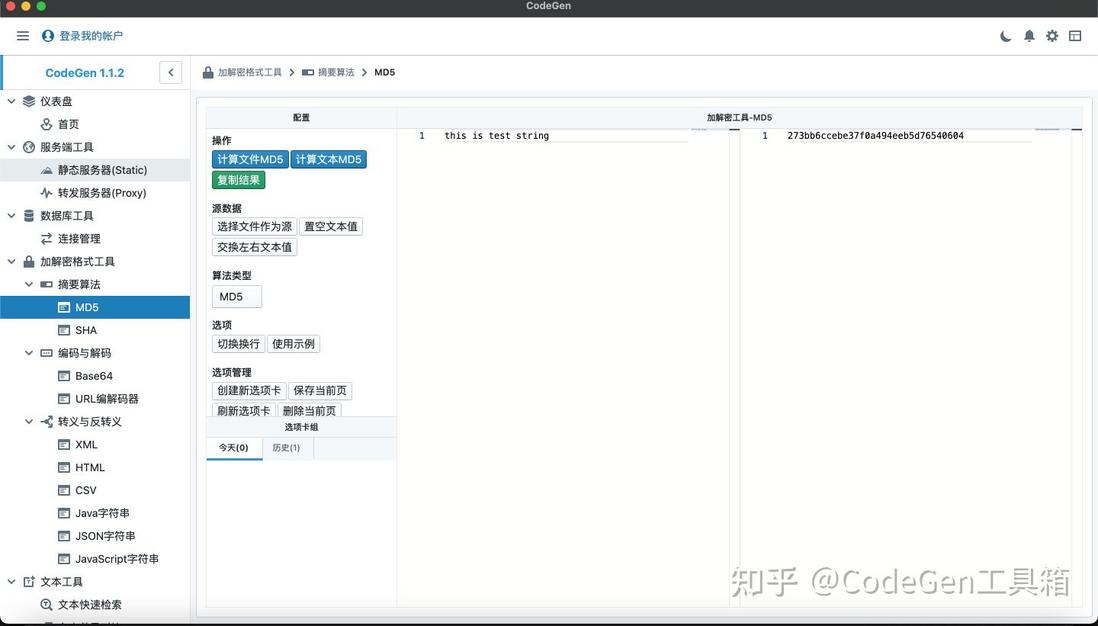Click the URL编解码器 item icon
The image size is (1098, 626).
(64, 398)
